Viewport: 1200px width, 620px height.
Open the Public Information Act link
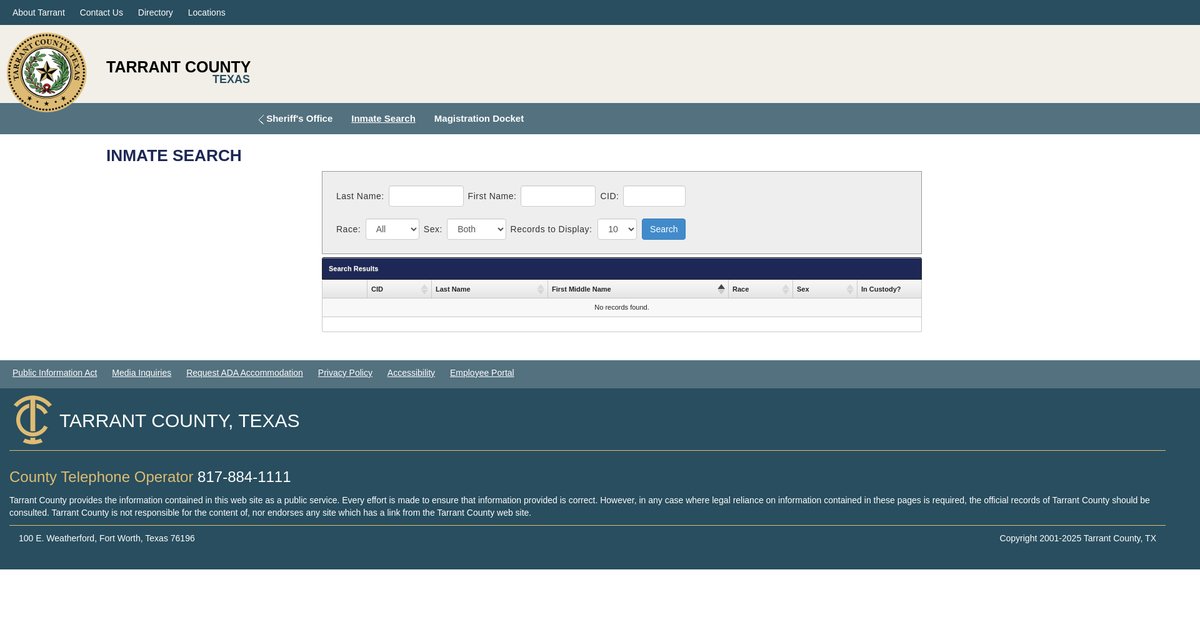(x=55, y=373)
